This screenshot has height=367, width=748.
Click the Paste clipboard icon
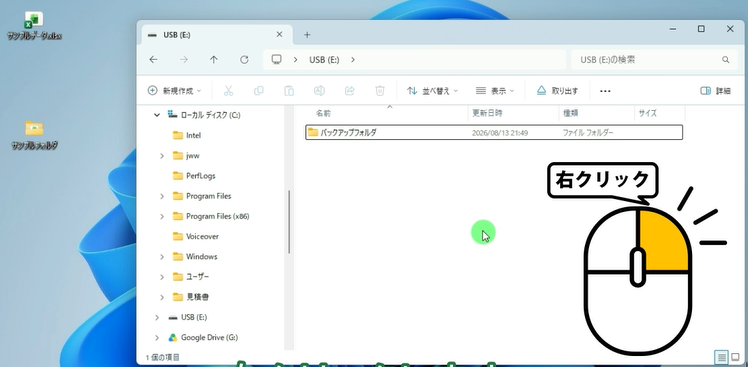[x=289, y=91]
